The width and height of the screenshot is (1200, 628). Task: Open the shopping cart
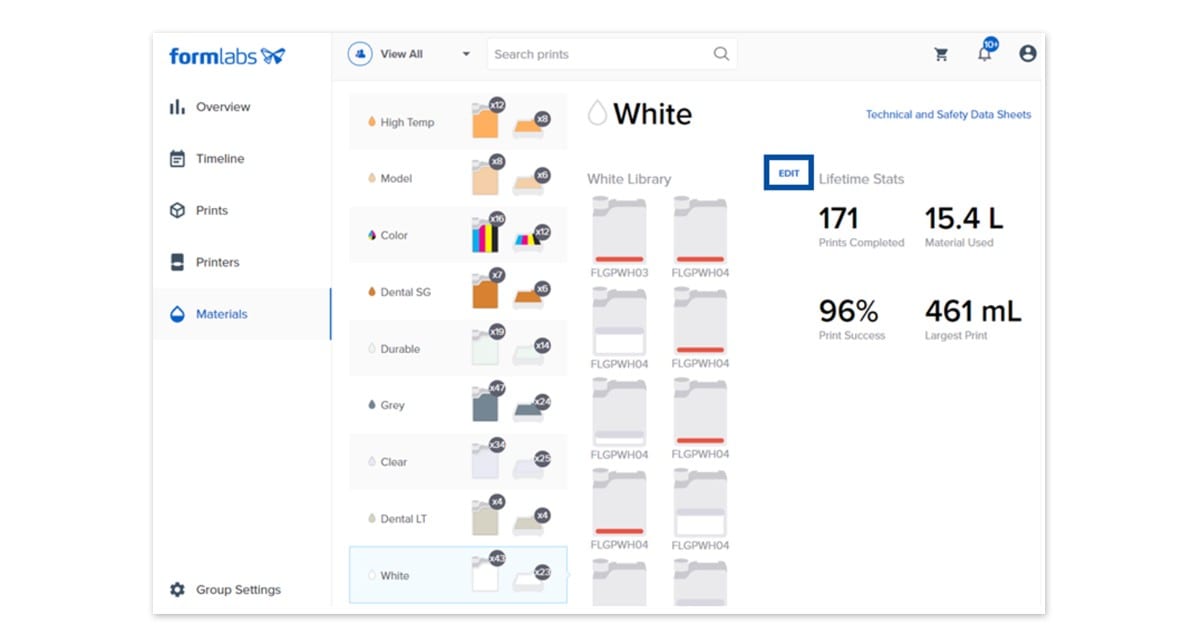pos(941,55)
